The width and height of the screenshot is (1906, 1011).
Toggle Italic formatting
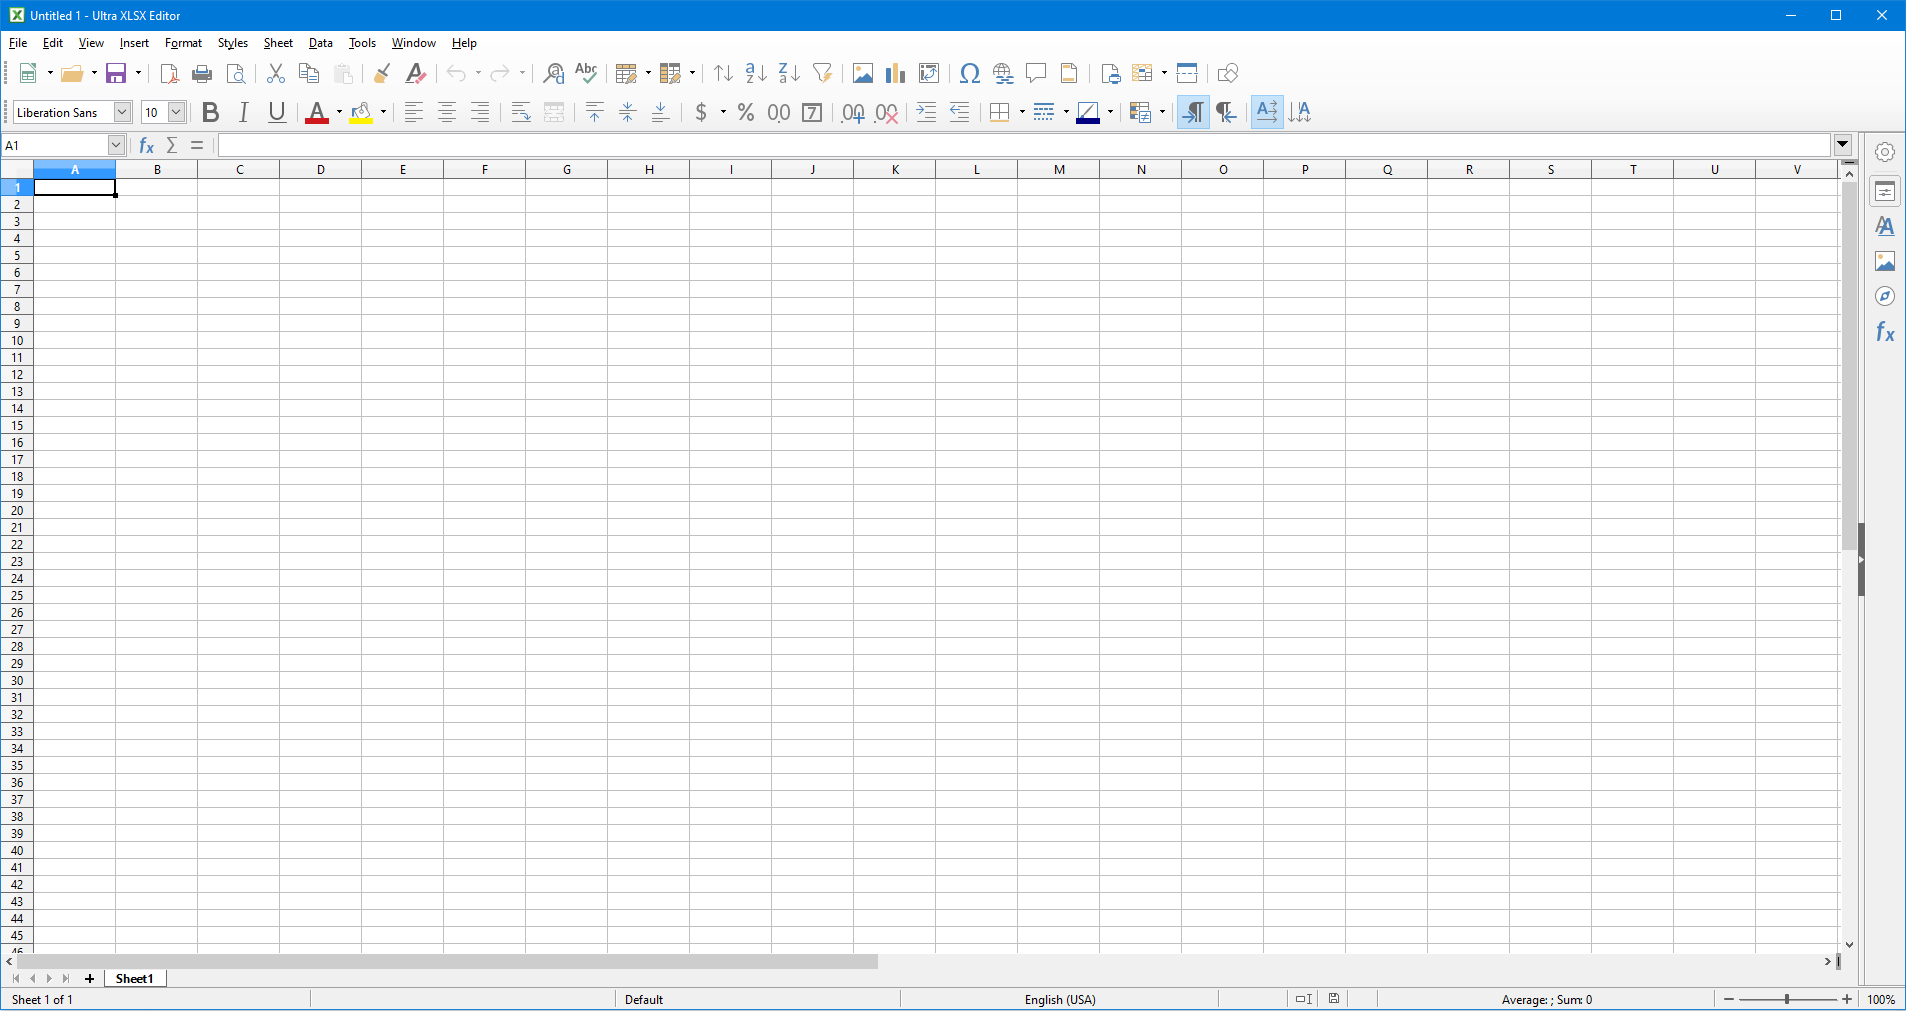pos(243,112)
